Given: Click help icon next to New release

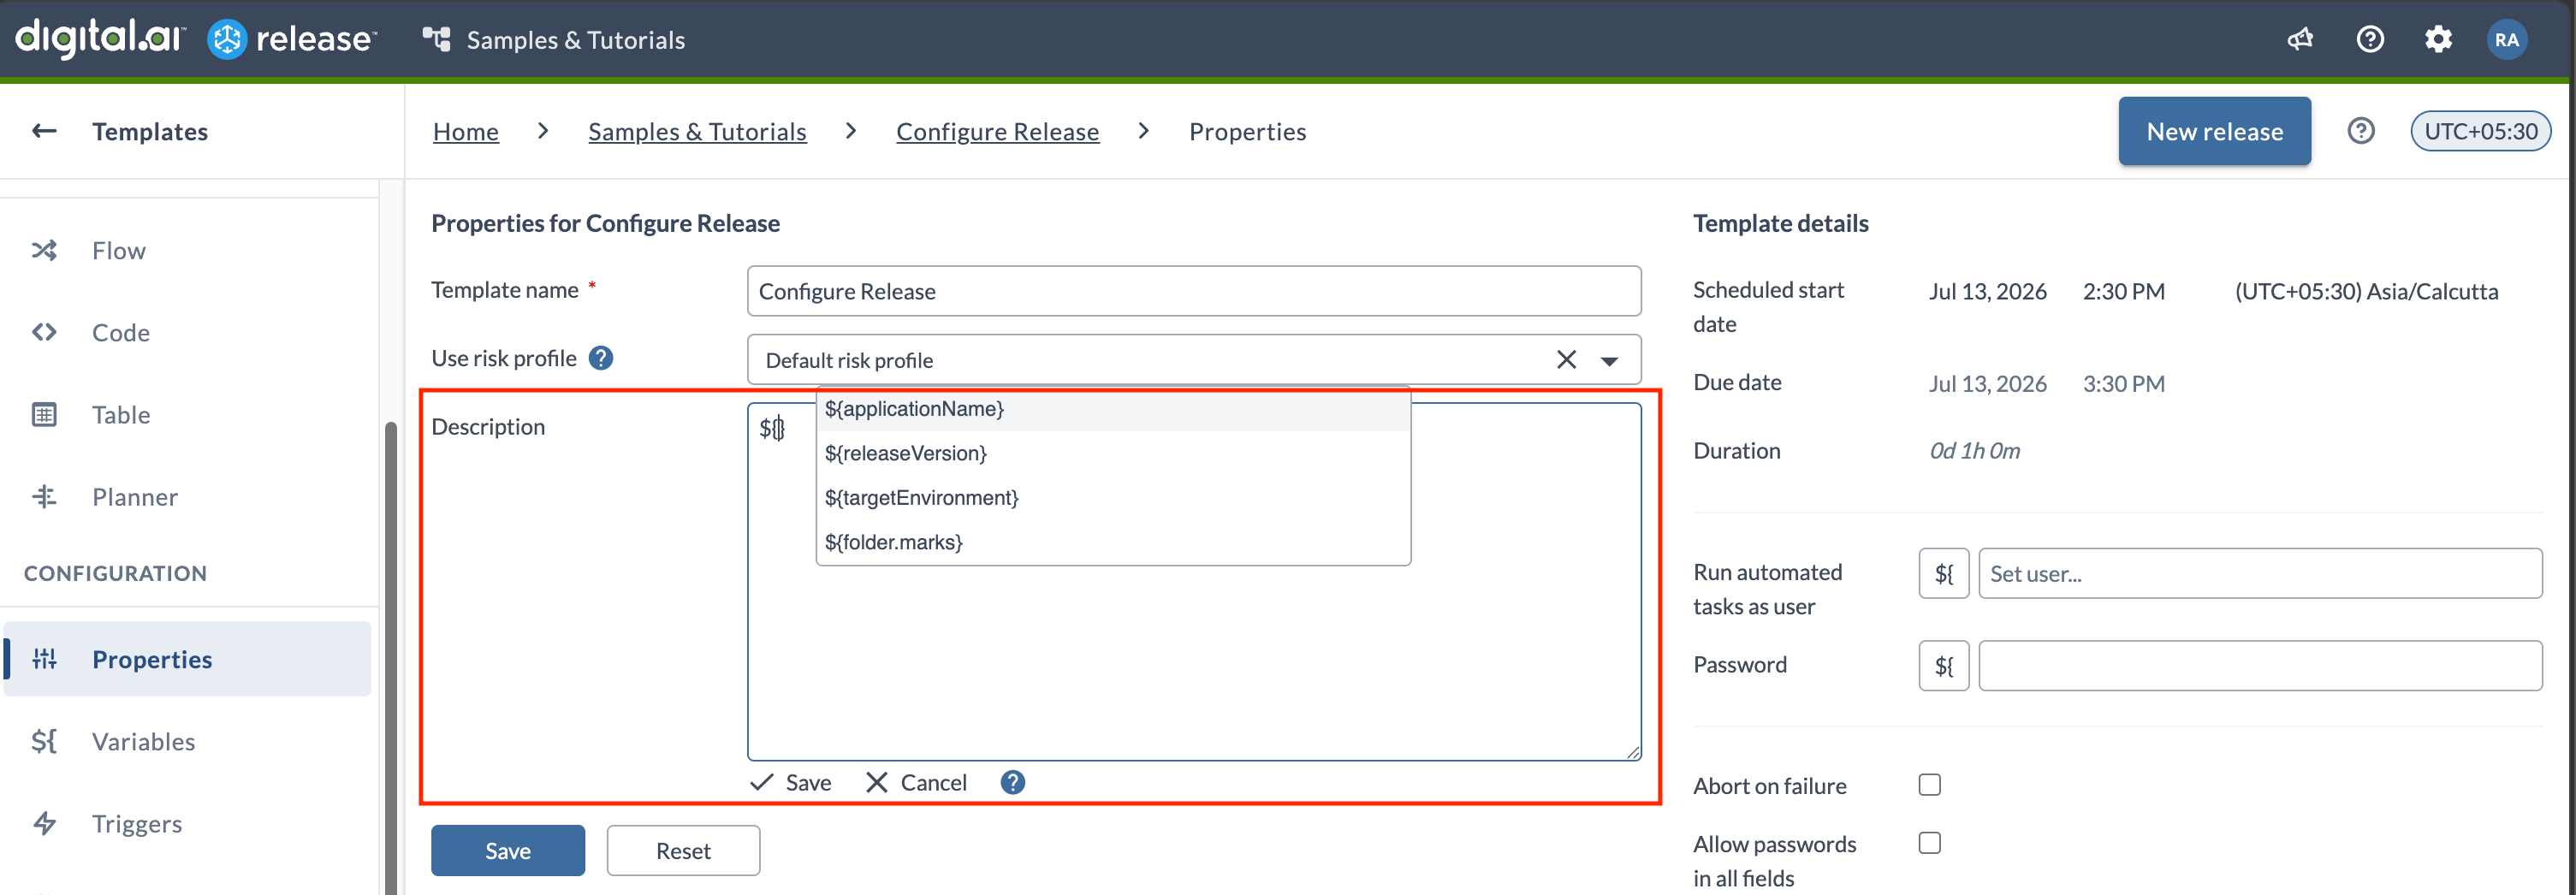Looking at the screenshot, I should pos(2360,131).
